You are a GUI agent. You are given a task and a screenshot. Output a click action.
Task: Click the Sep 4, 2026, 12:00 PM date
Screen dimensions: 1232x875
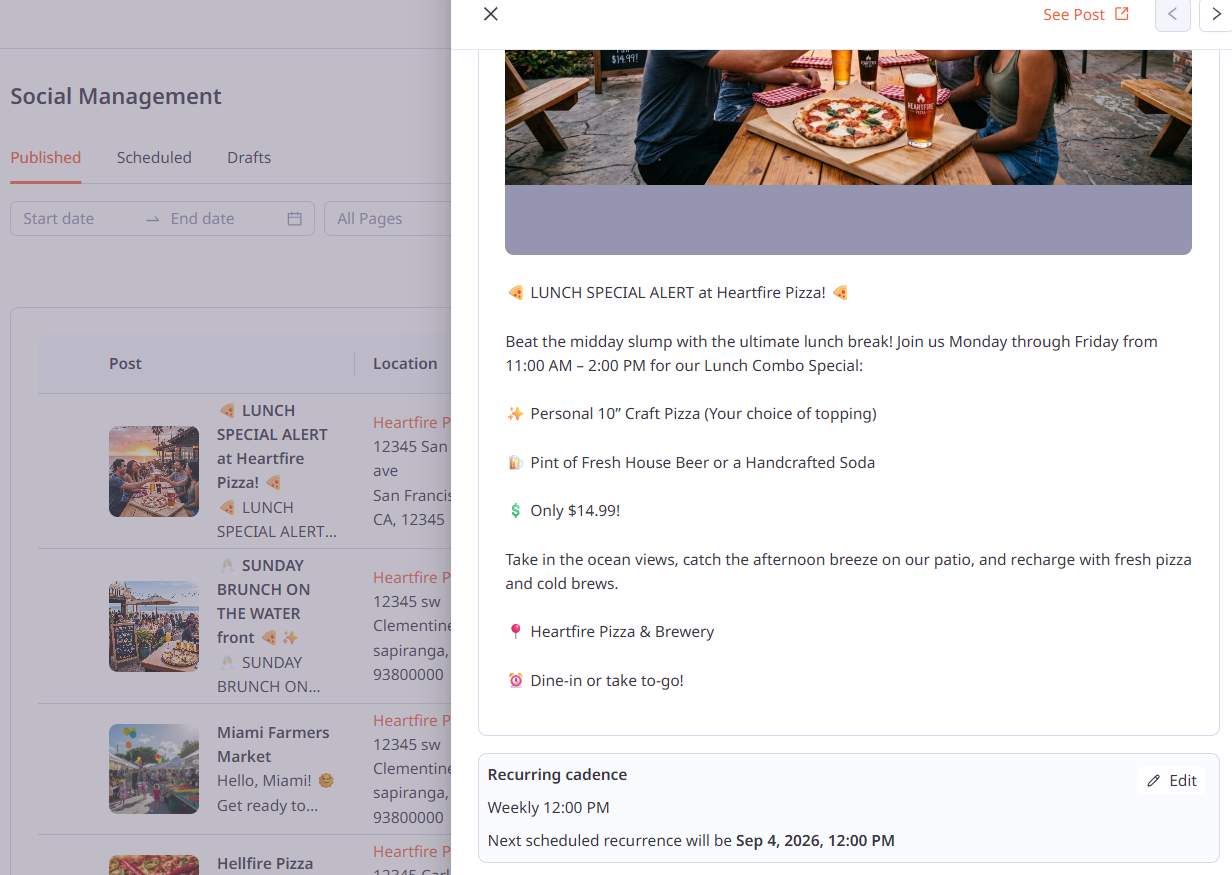[815, 841]
